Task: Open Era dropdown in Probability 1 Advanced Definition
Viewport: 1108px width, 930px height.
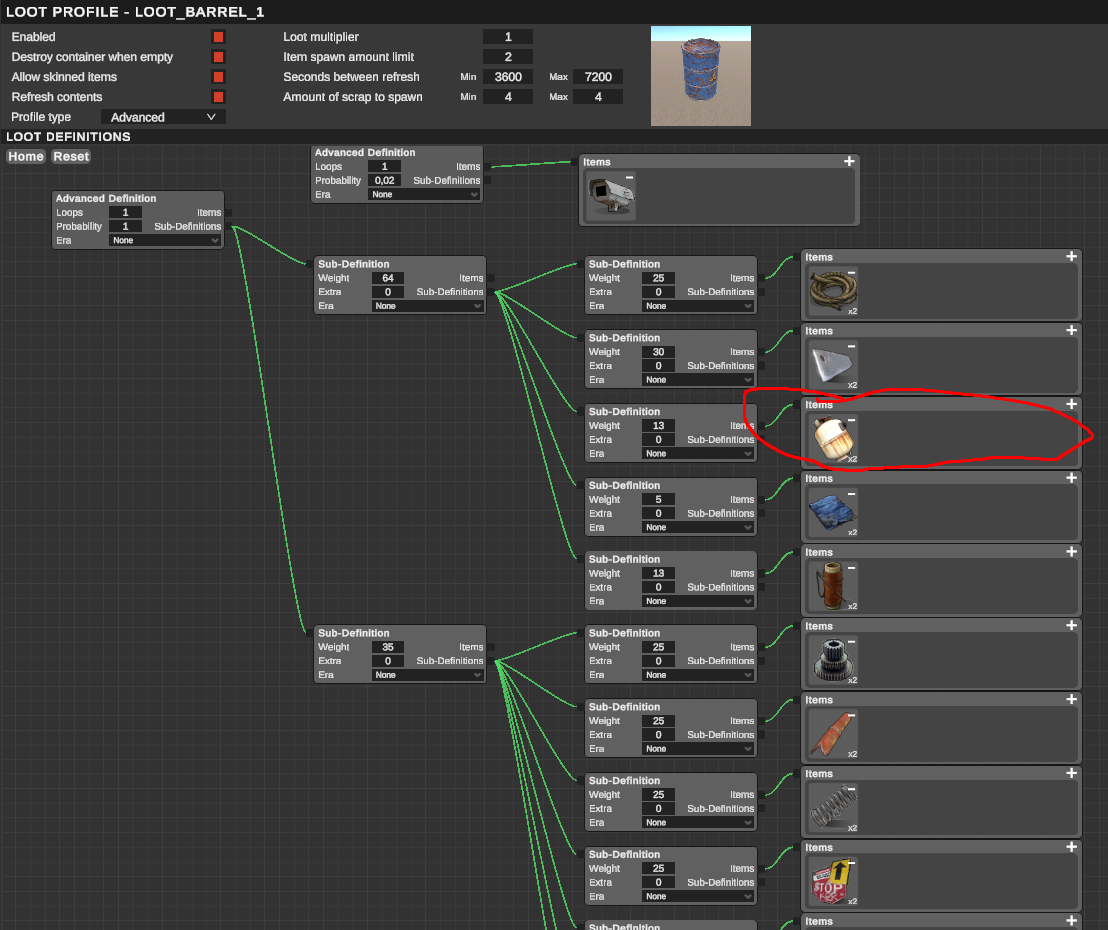Action: tap(165, 240)
